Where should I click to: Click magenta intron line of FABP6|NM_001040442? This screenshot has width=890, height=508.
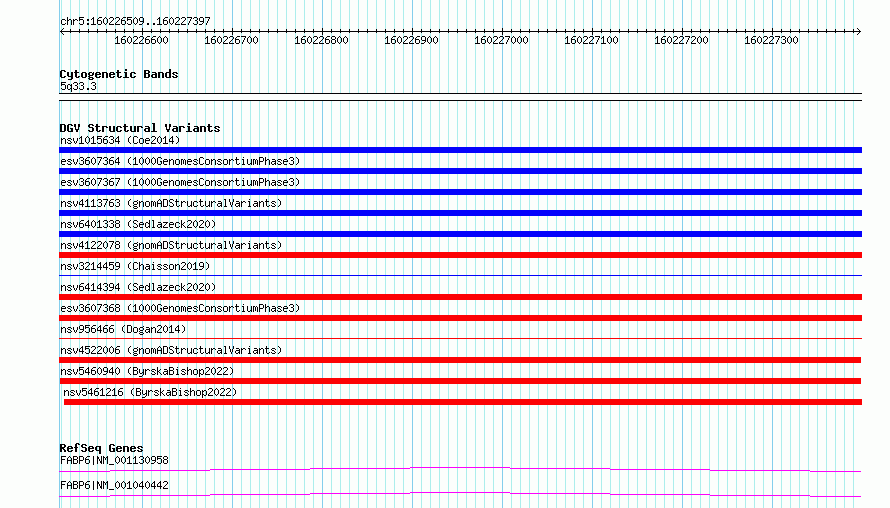[x=460, y=494]
